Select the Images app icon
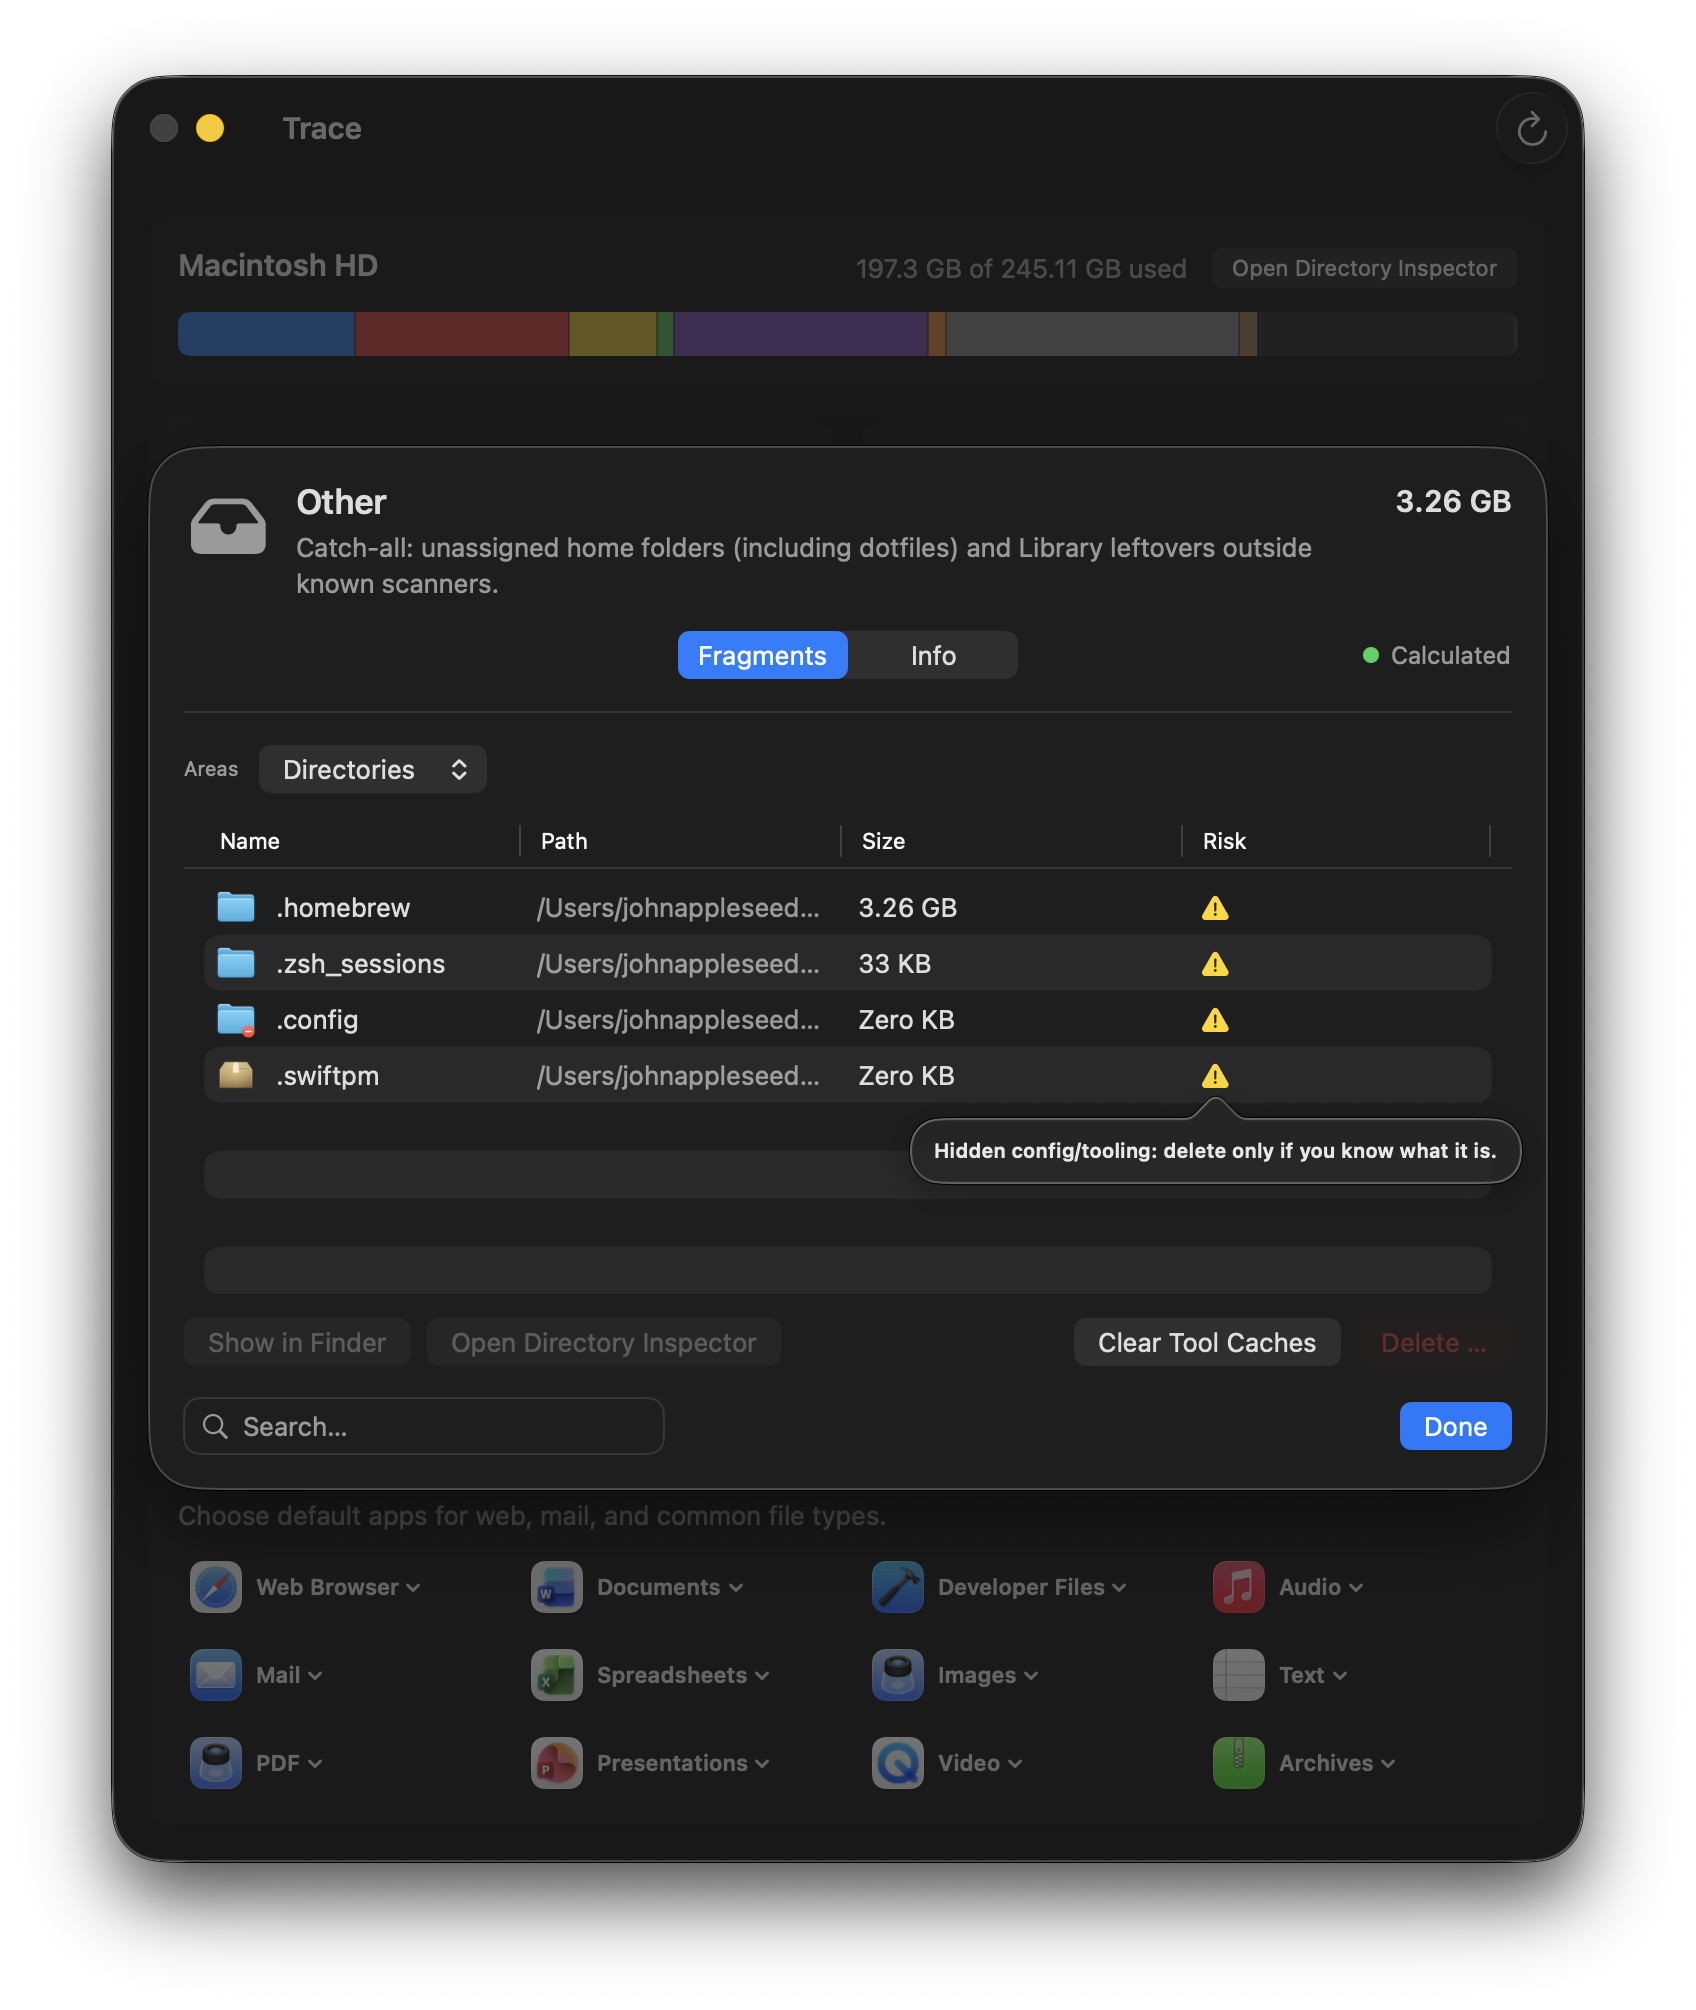1696x2010 pixels. (896, 1674)
